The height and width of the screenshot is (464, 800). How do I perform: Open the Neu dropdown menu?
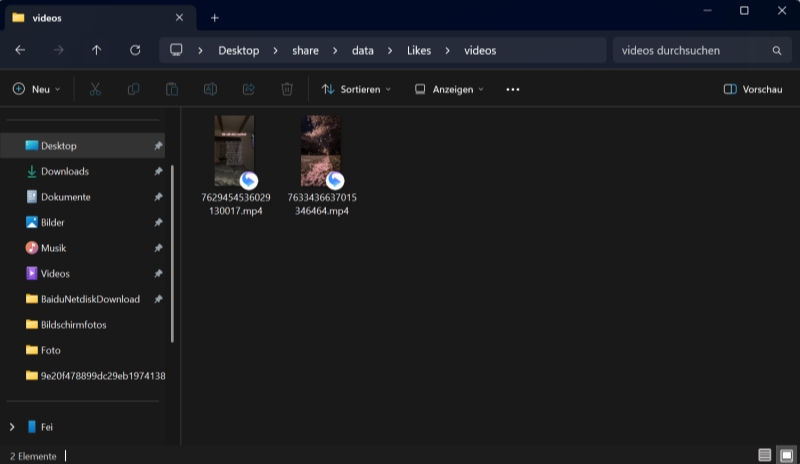tap(37, 89)
